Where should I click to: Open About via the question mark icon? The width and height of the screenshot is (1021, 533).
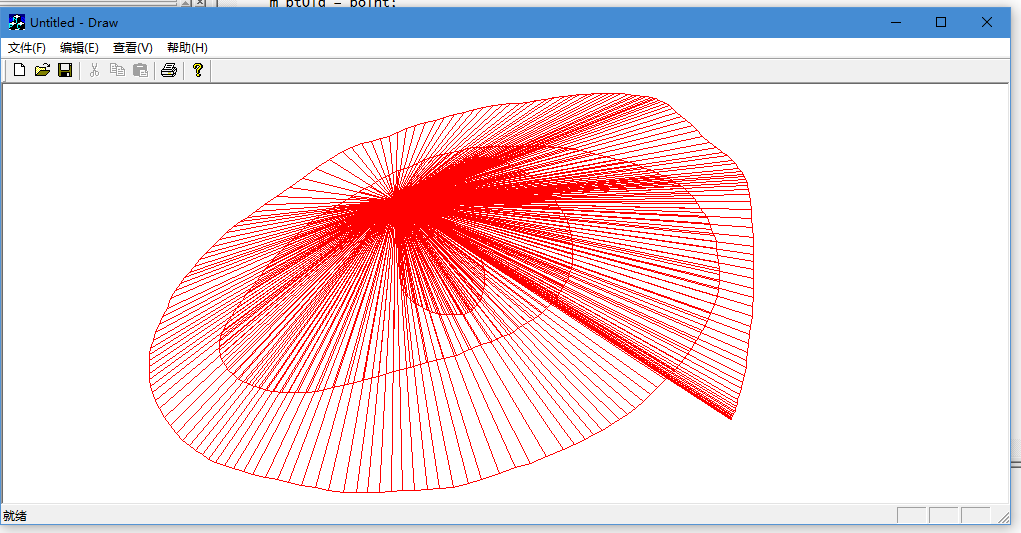(x=198, y=70)
